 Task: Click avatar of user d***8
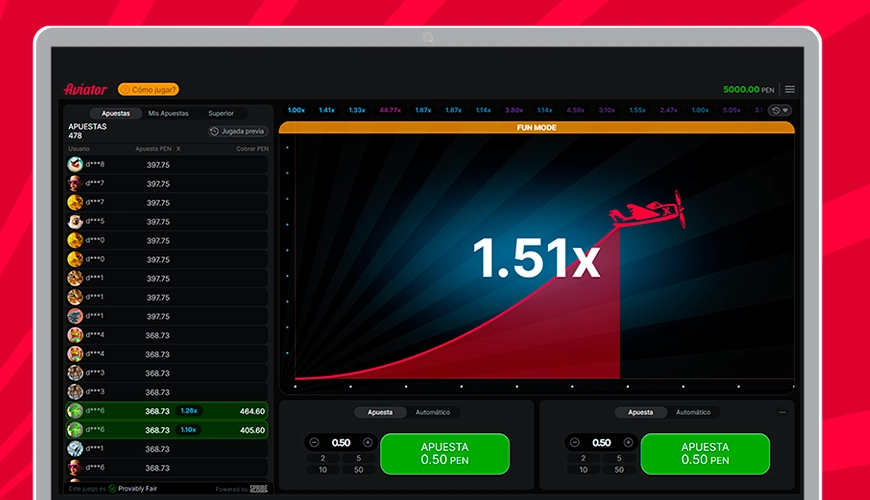pyautogui.click(x=75, y=164)
